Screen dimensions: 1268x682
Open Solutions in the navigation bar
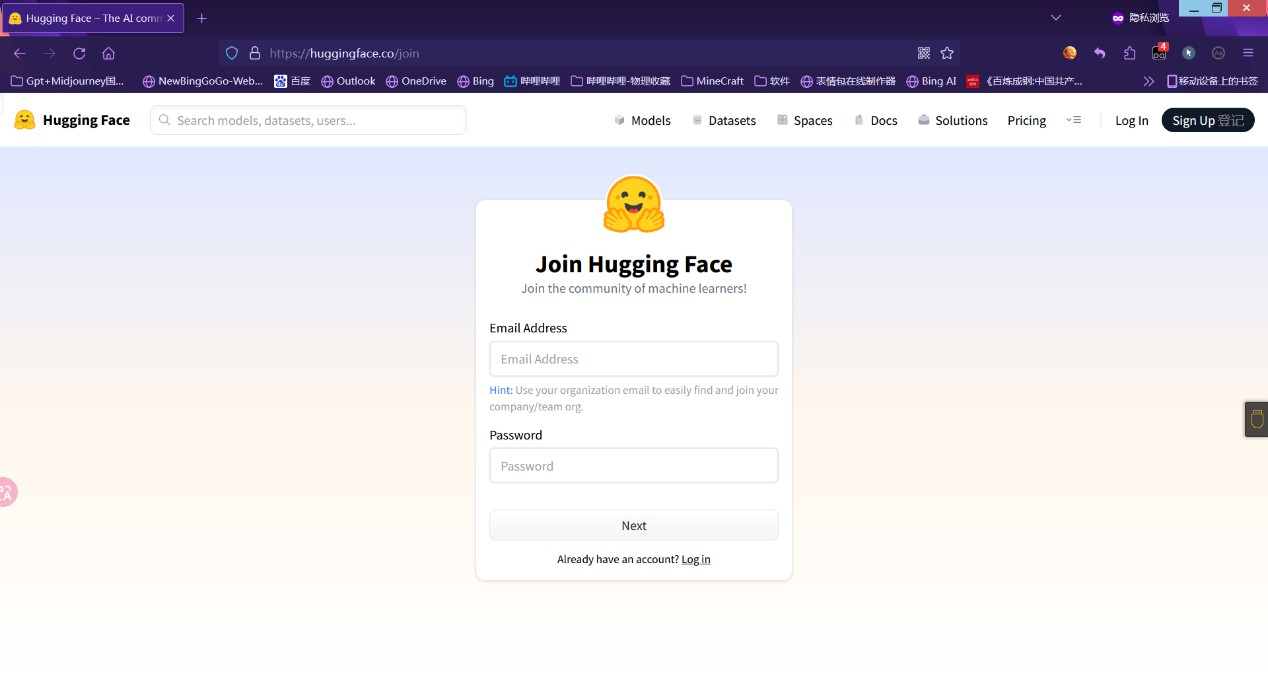[x=953, y=120]
